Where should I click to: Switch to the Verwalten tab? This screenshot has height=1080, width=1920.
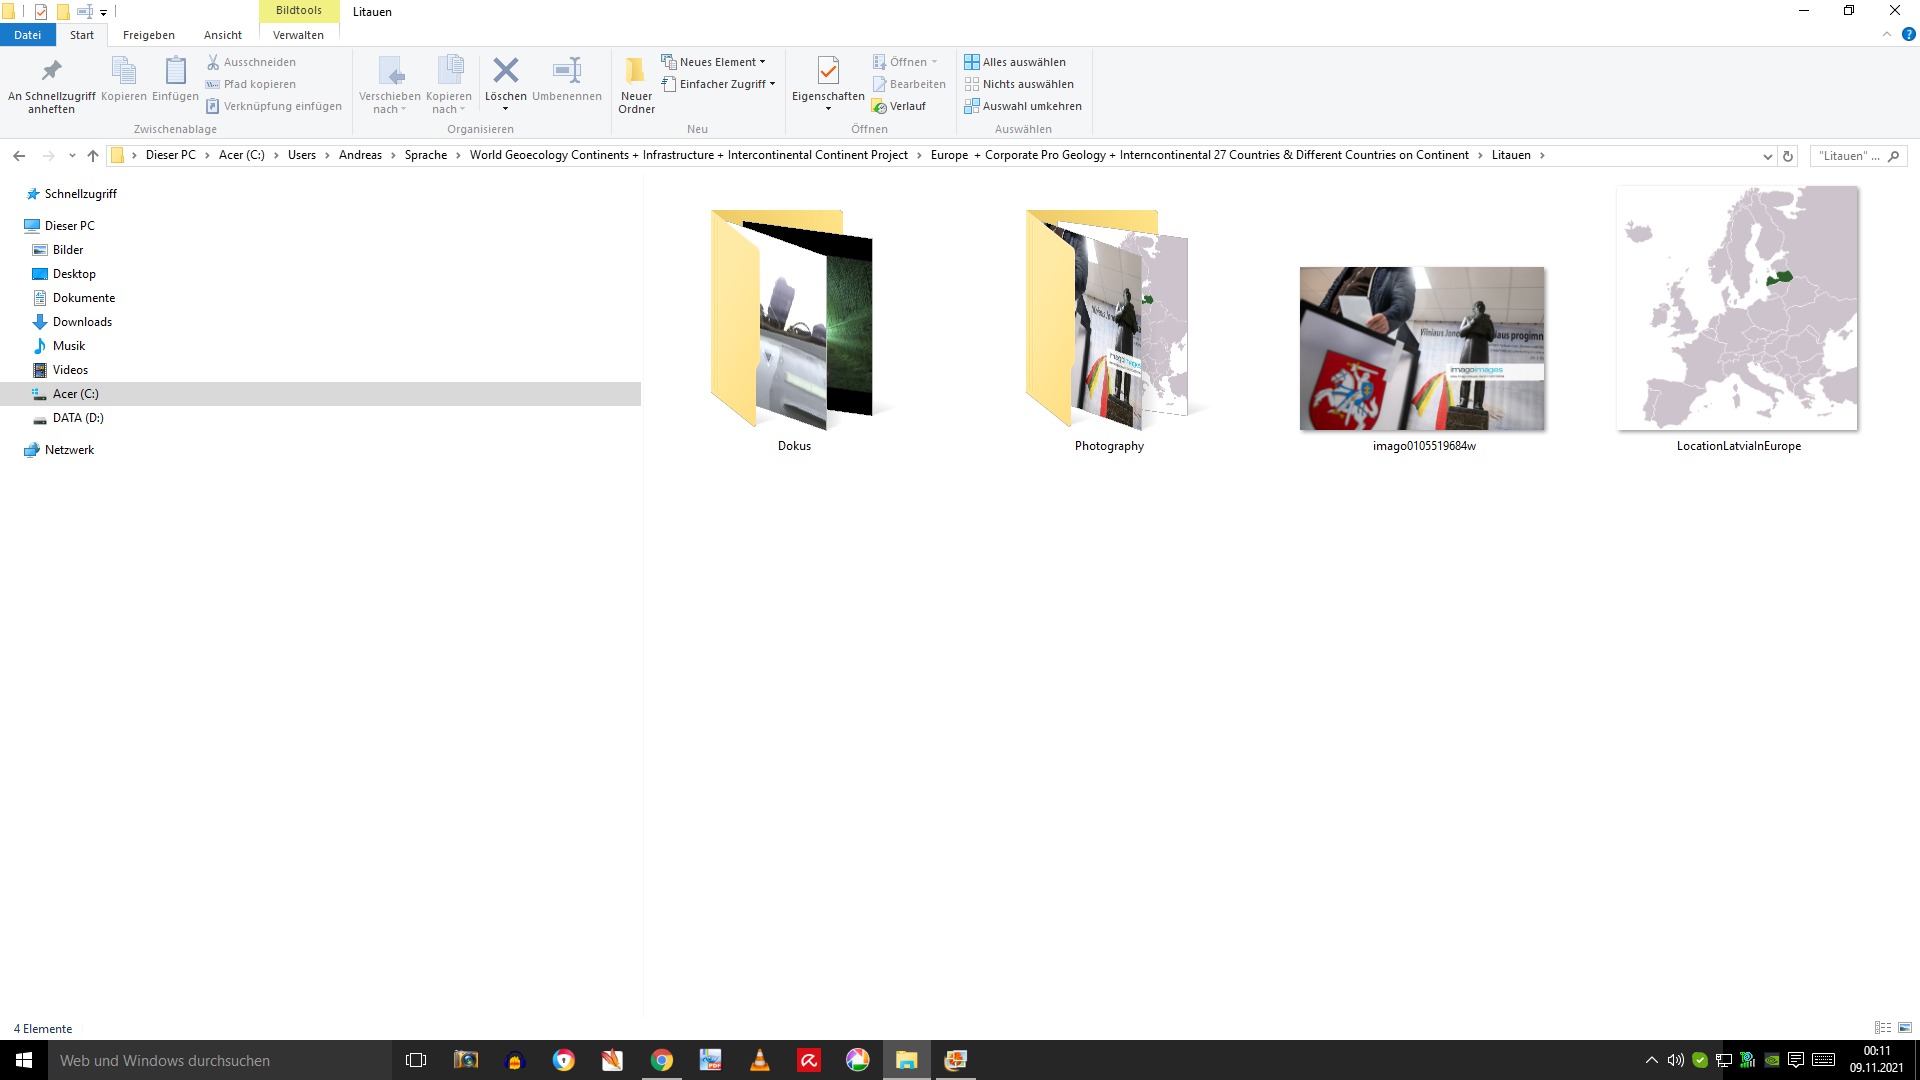298,35
